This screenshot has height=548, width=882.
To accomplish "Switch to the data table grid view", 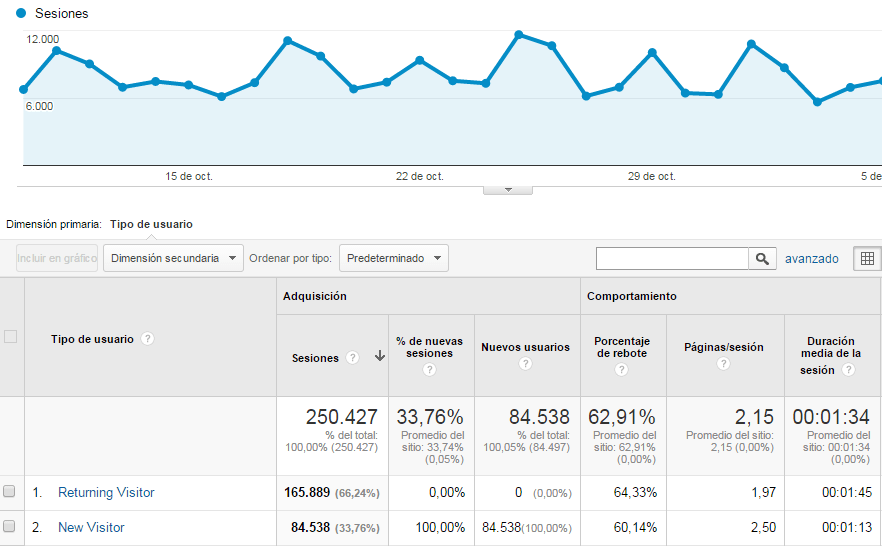I will [866, 259].
